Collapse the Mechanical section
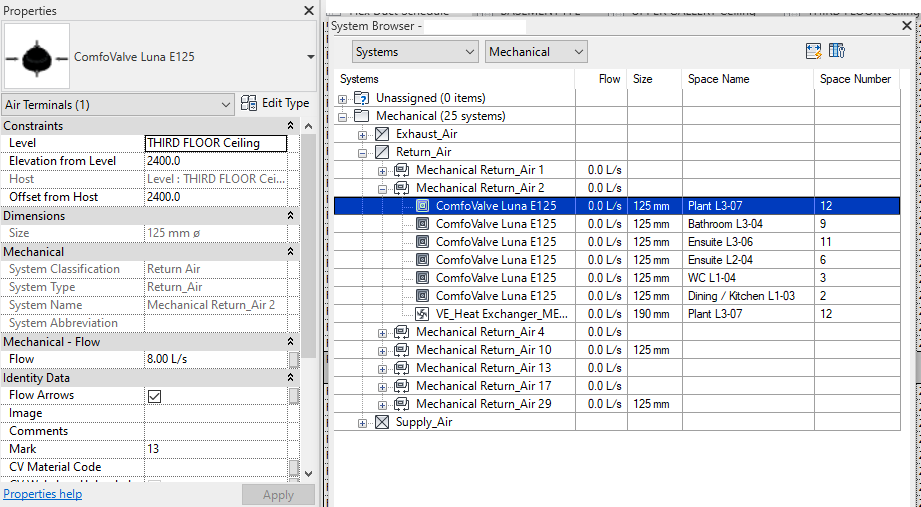921x507 pixels. tap(290, 251)
